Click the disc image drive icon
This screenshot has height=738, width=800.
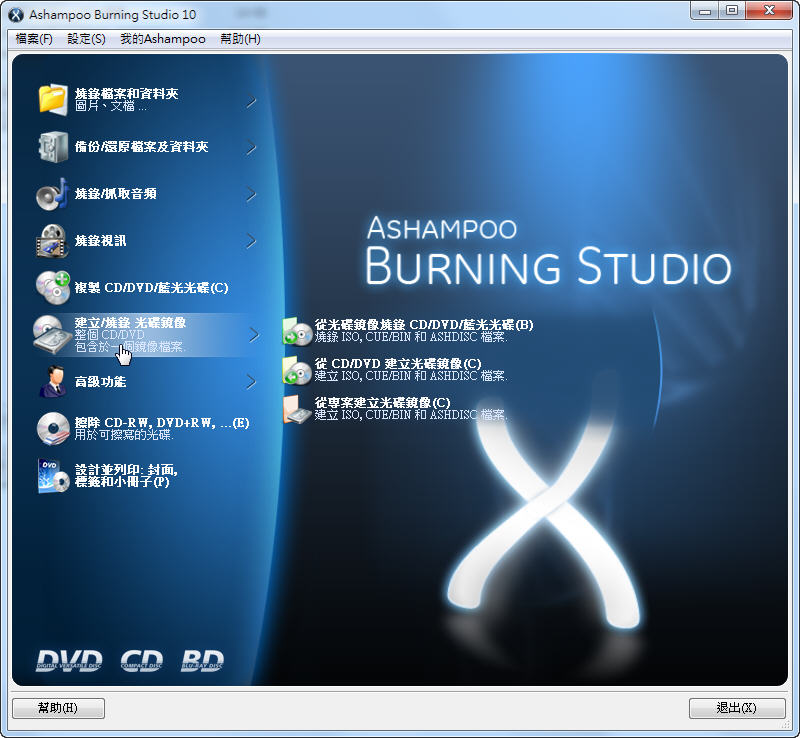53,334
